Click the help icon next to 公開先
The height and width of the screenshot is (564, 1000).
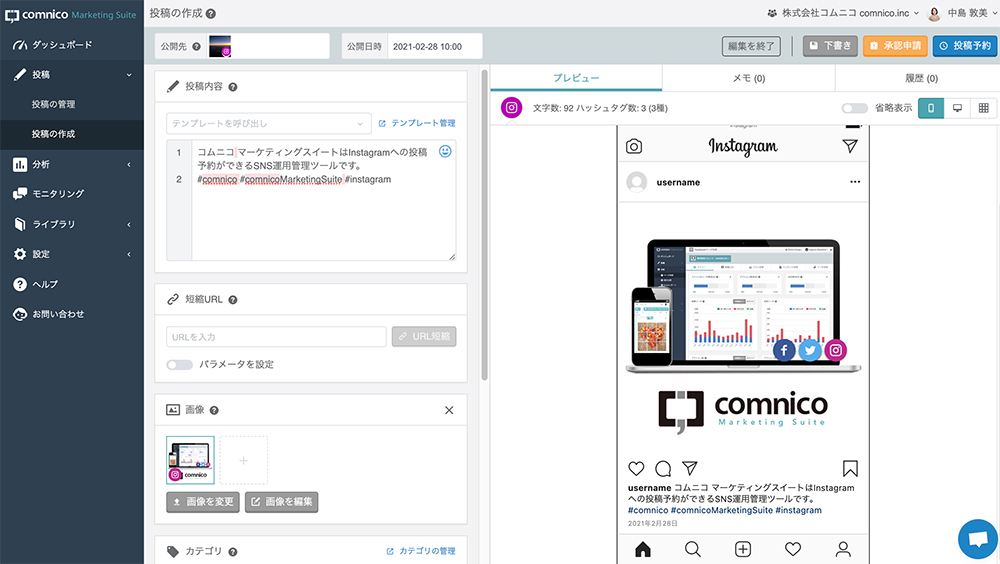tap(196, 47)
